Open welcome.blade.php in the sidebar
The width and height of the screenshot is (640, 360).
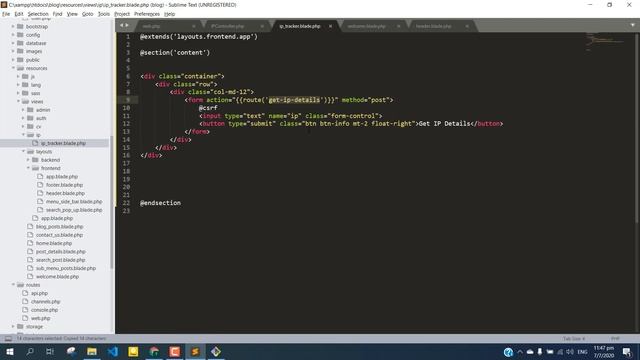(x=57, y=277)
